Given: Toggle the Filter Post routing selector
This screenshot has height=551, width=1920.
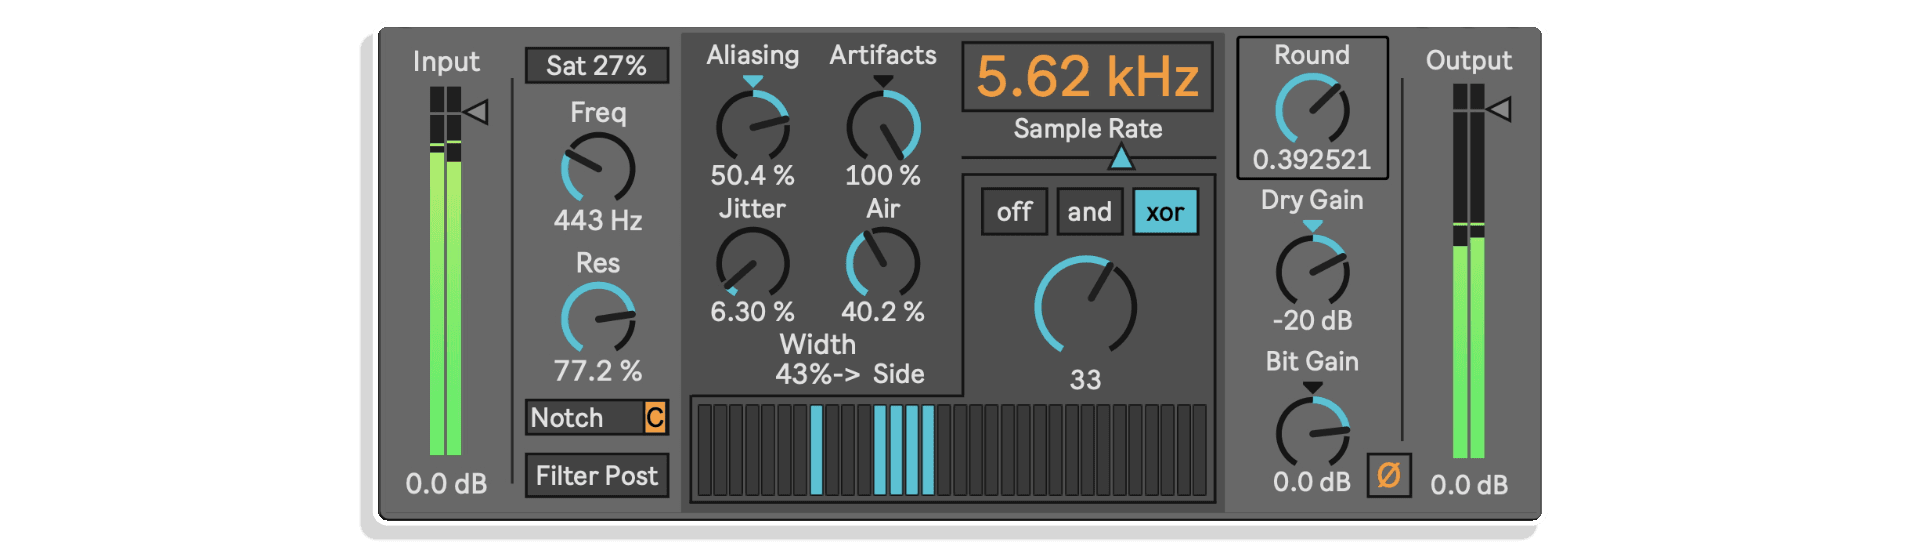Looking at the screenshot, I should [x=597, y=475].
